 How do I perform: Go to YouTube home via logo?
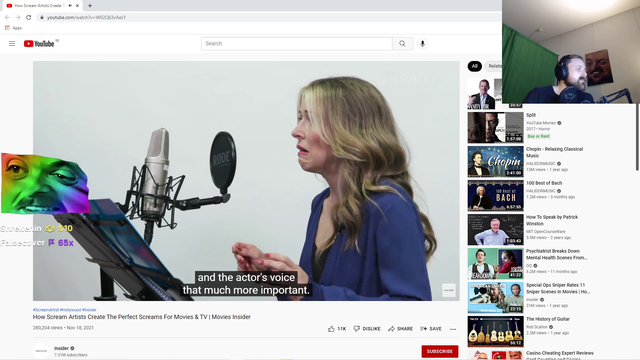[x=39, y=44]
